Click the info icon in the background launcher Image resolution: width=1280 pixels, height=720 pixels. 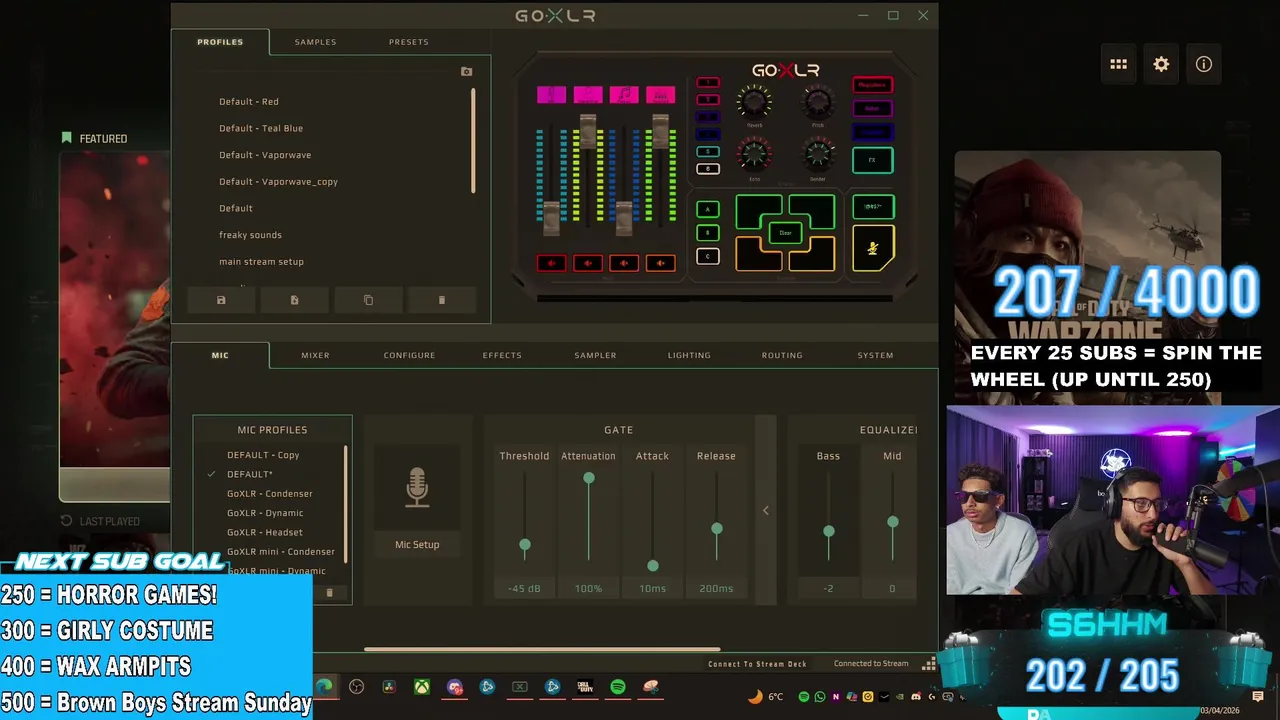click(x=1204, y=64)
